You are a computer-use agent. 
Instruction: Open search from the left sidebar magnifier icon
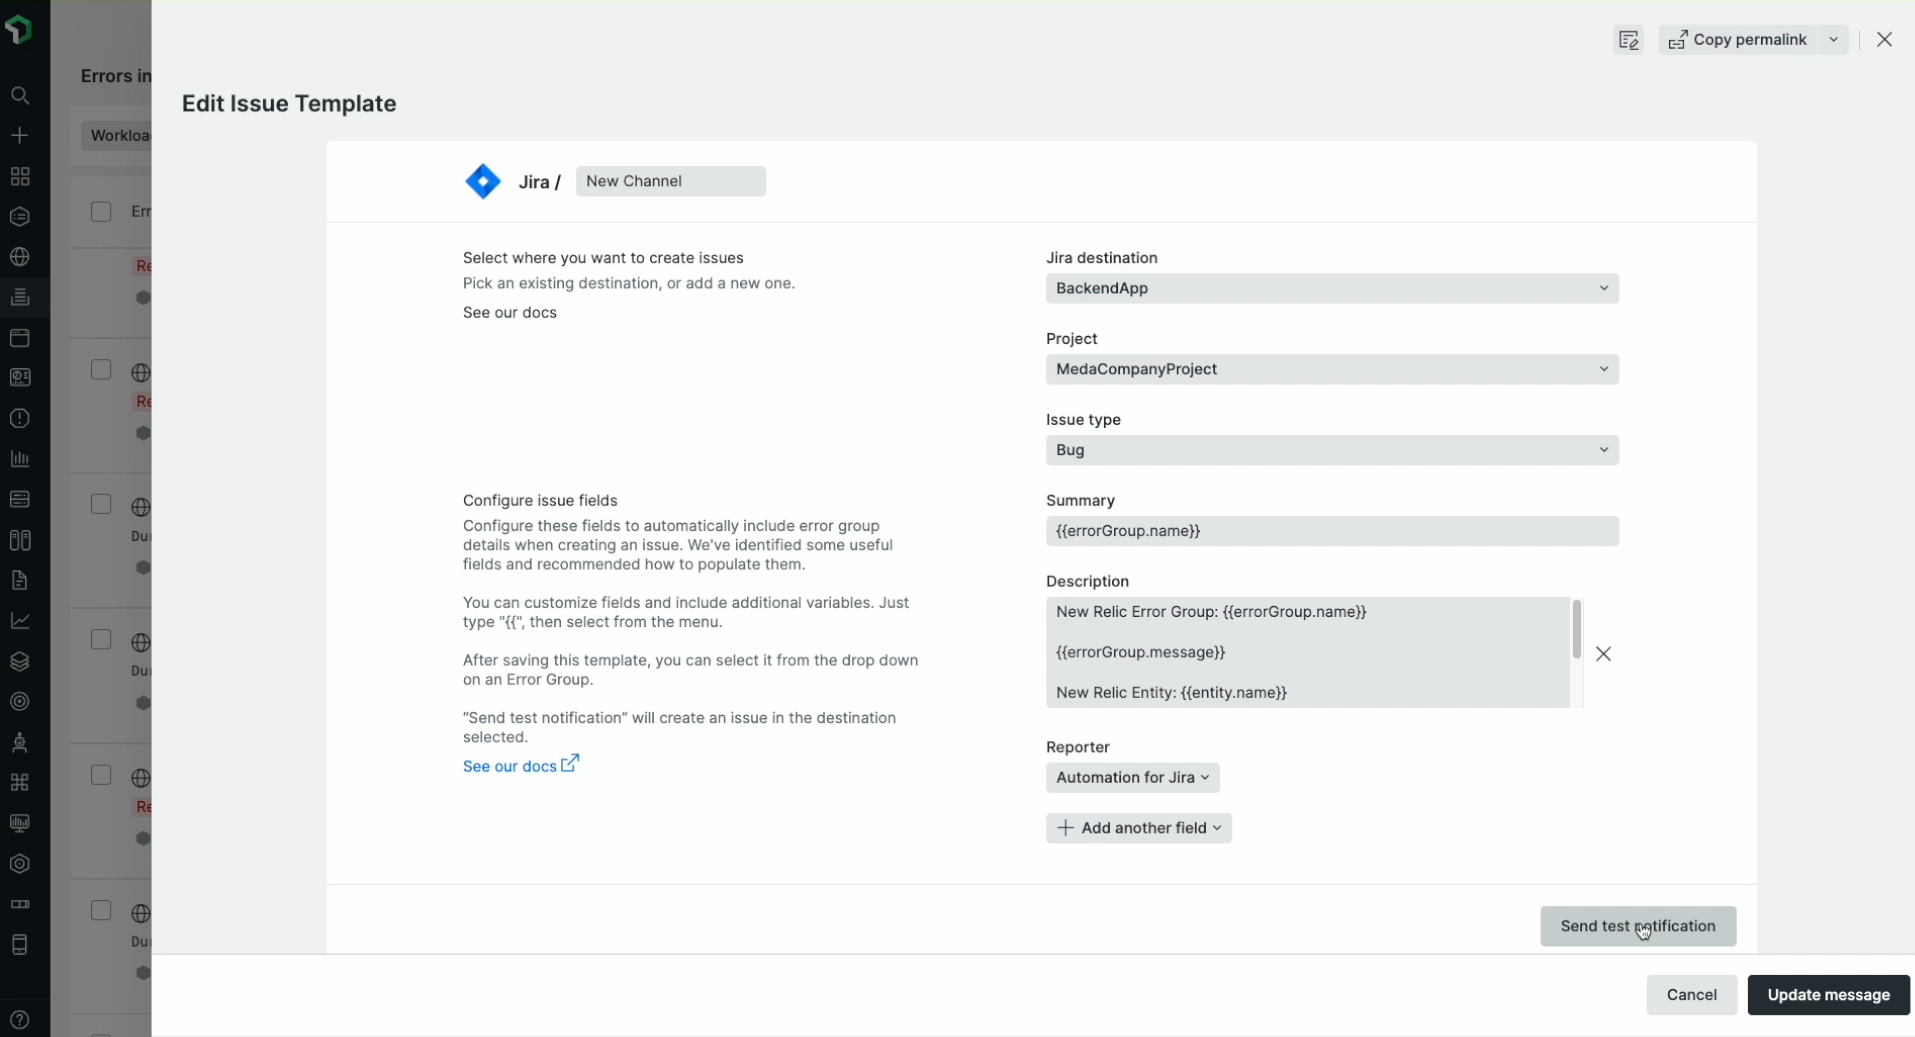tap(20, 96)
